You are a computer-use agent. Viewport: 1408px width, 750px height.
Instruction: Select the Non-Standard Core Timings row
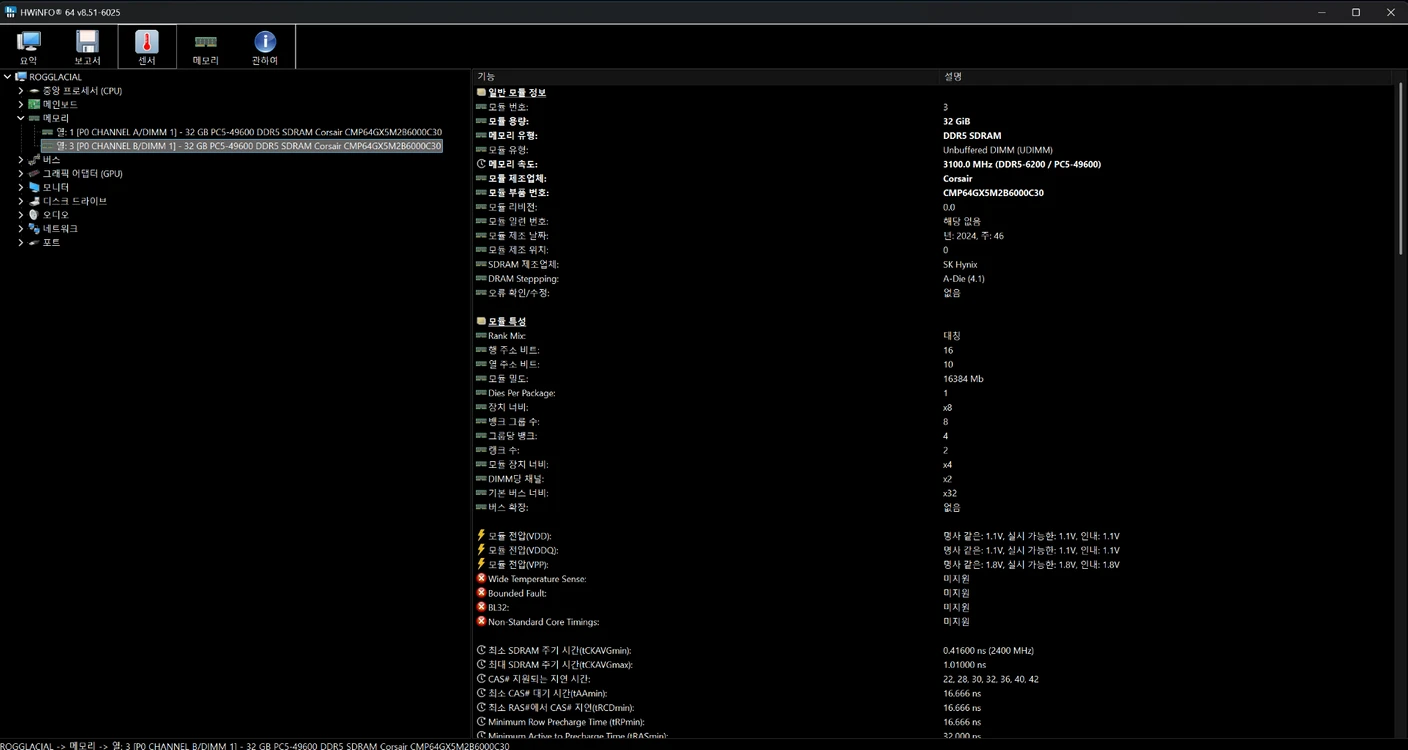(x=933, y=622)
